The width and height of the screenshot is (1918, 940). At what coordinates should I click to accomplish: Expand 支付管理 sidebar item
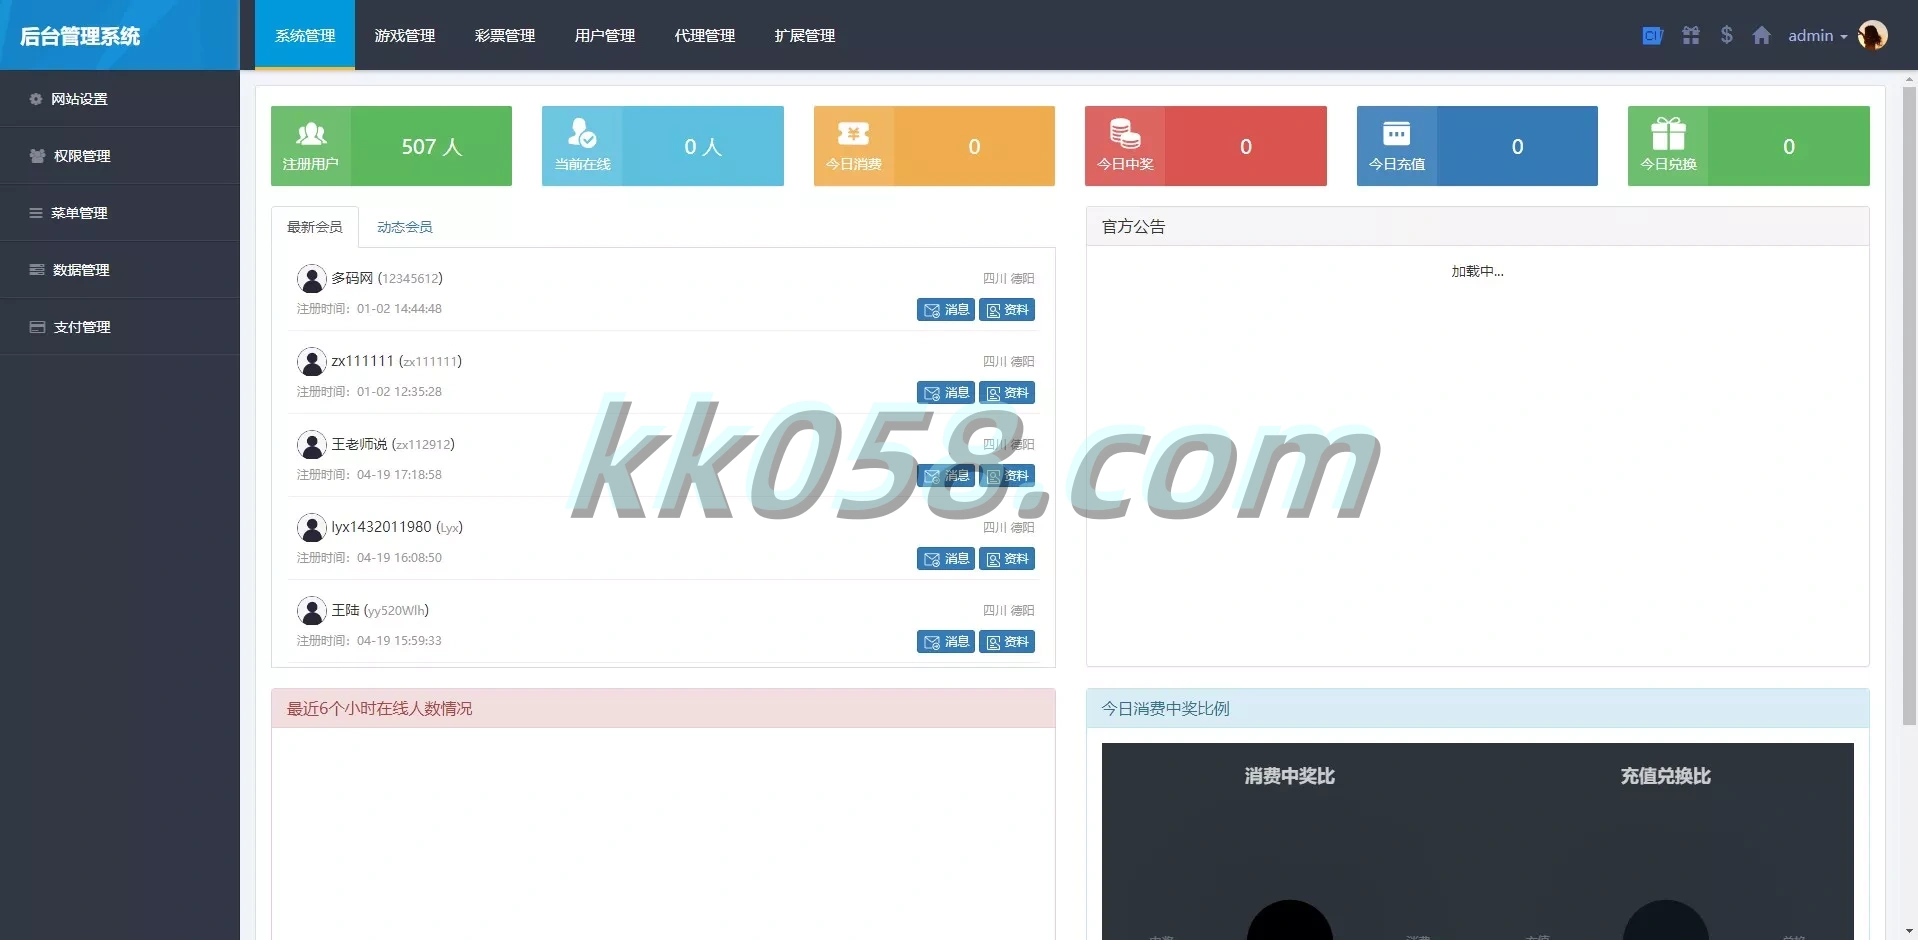(x=120, y=327)
